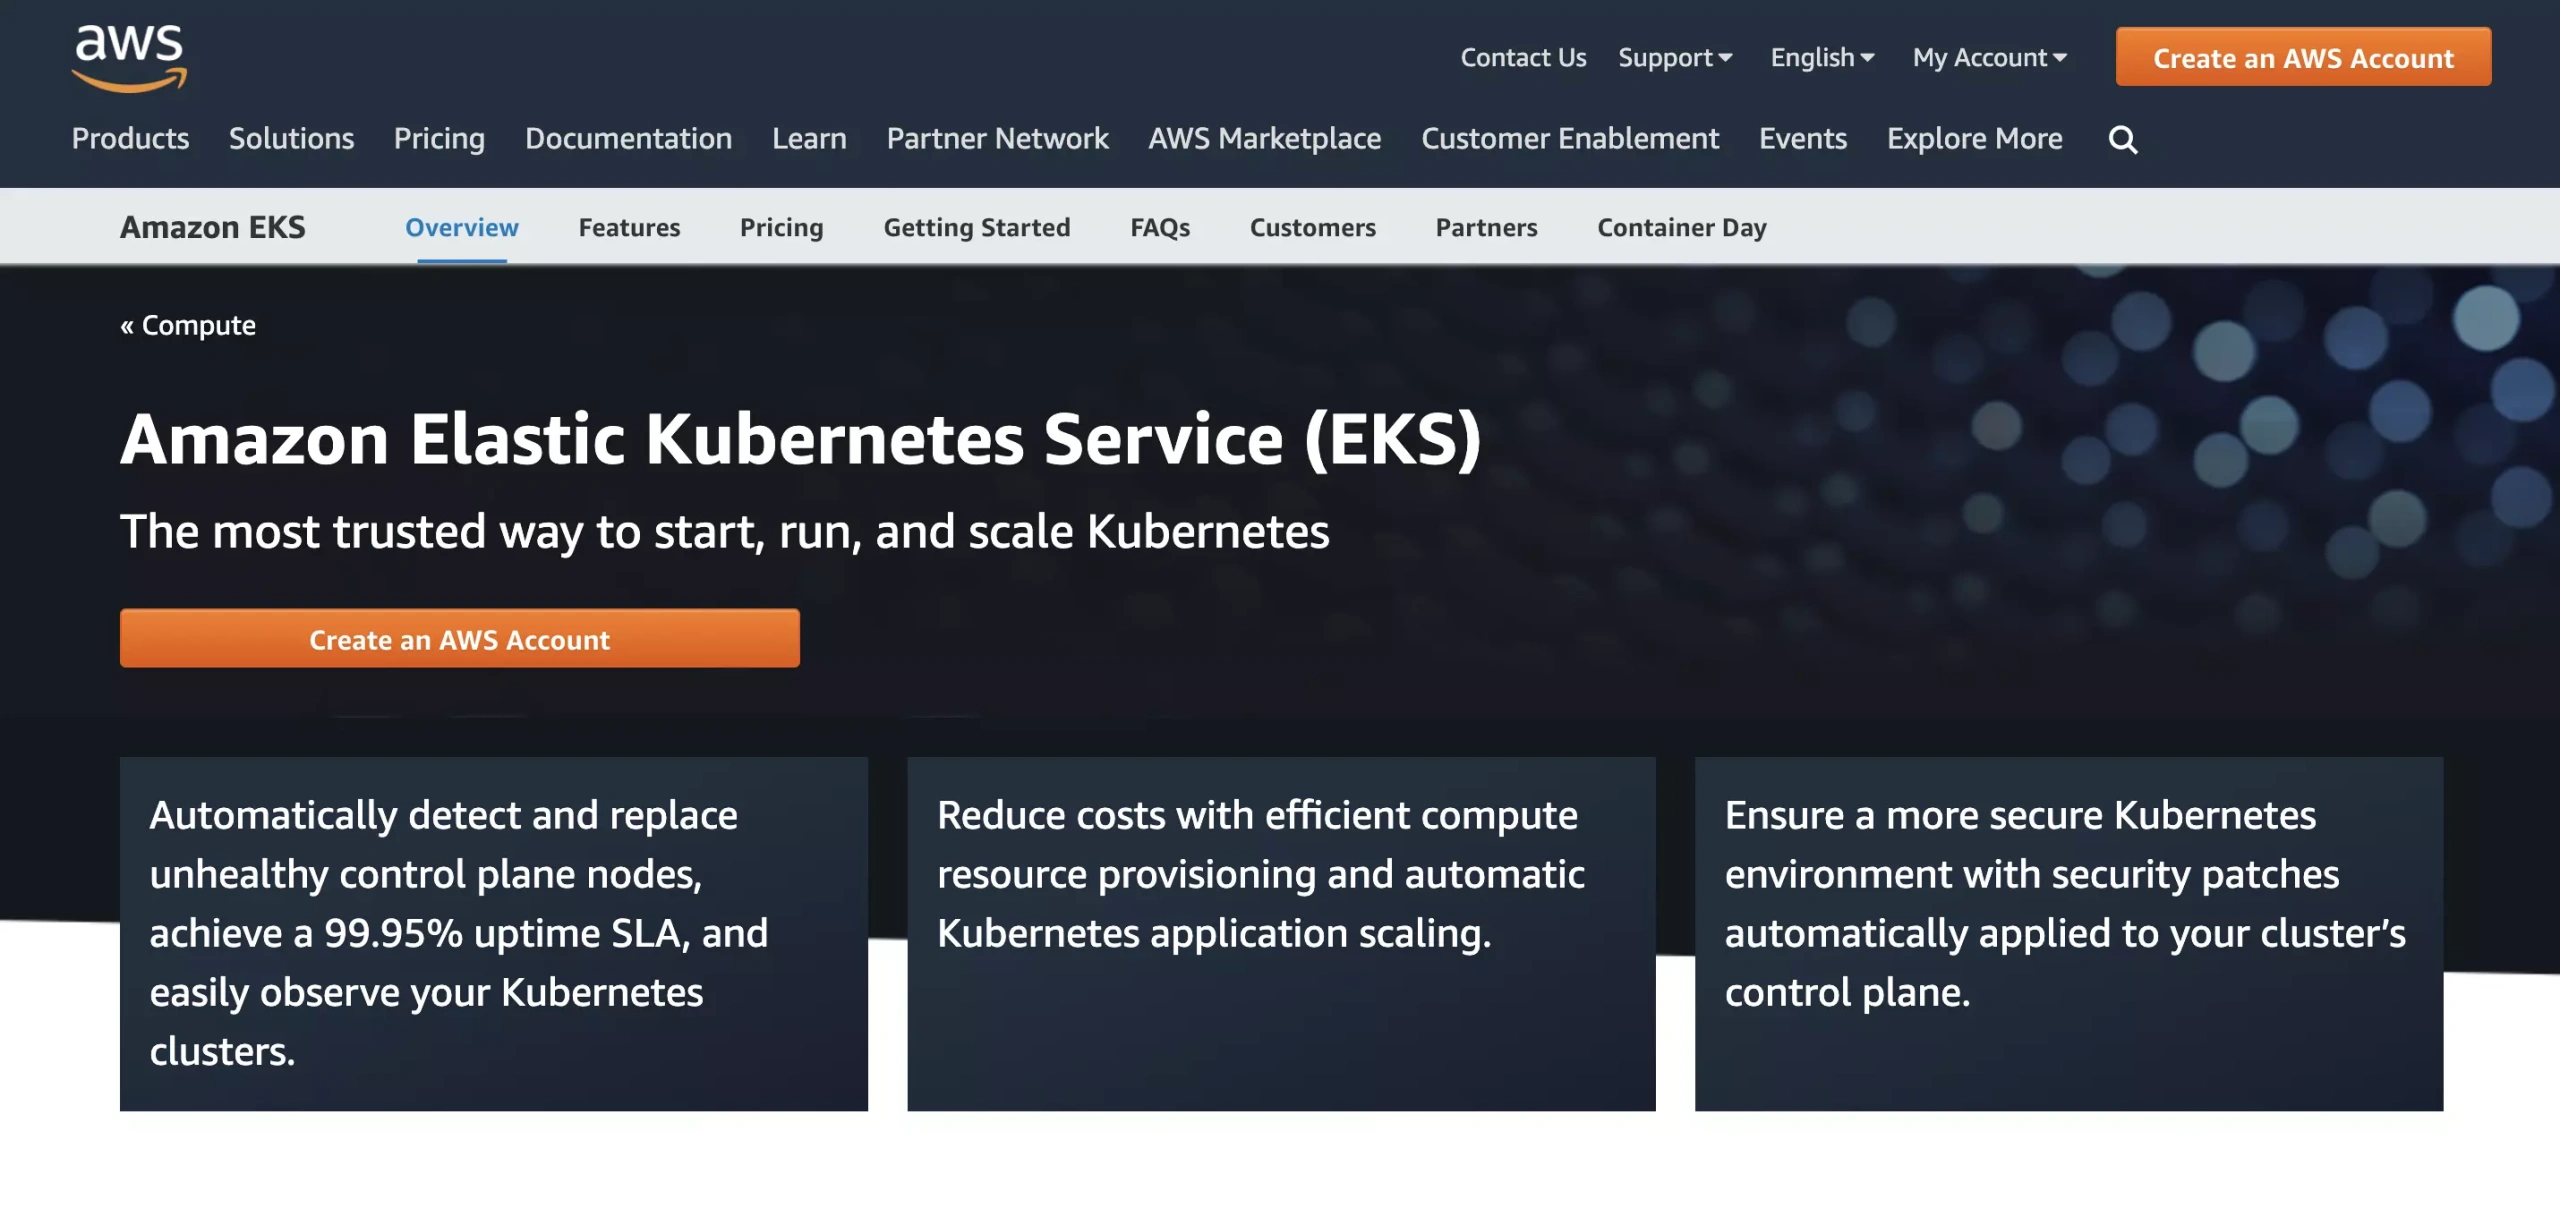Go to the Customers tab
Screen dimensions: 2560x1208
pyautogui.click(x=1312, y=227)
